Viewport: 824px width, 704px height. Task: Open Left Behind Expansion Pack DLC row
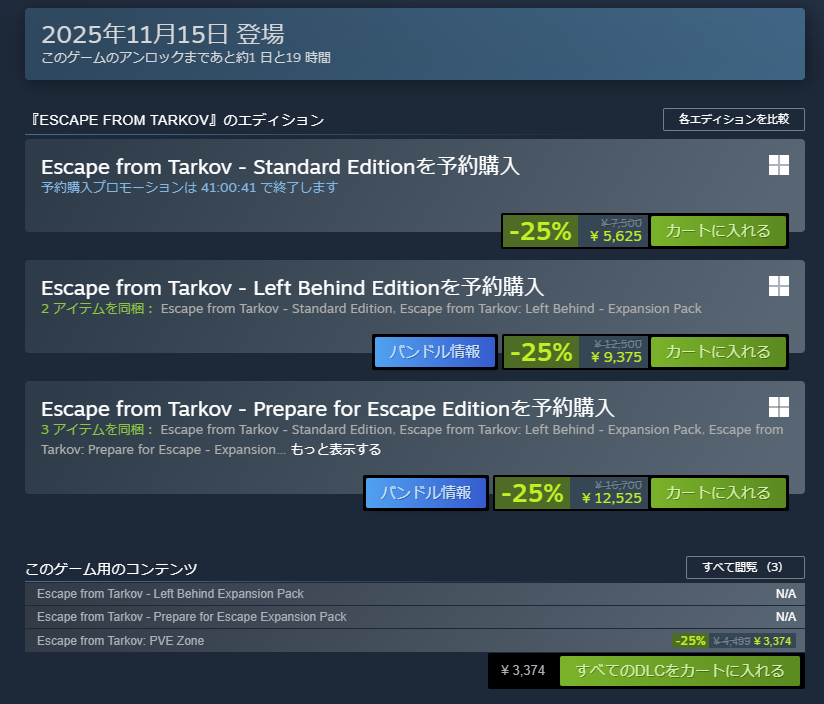tap(170, 594)
